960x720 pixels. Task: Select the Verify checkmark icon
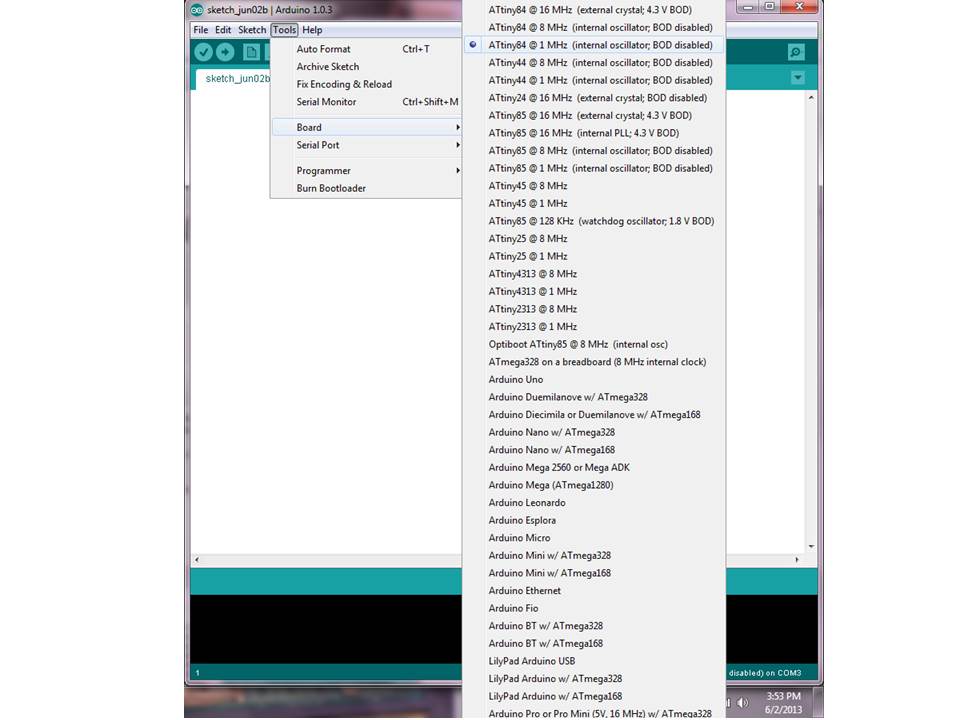[203, 51]
